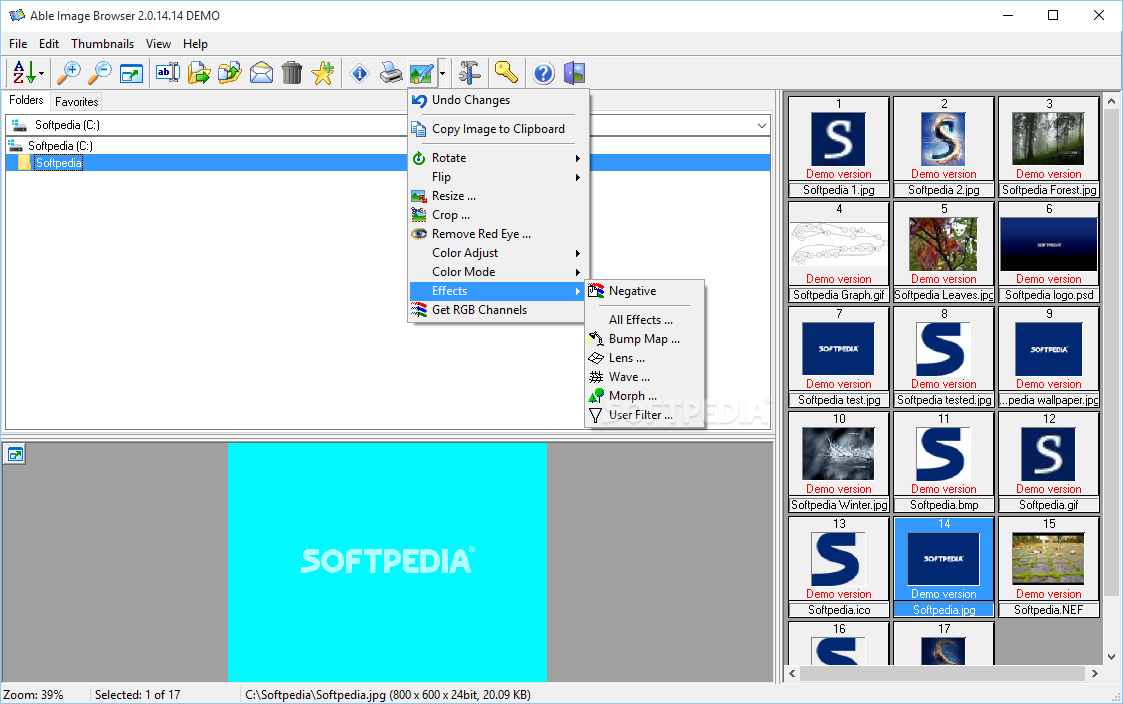Image resolution: width=1123 pixels, height=704 pixels.
Task: Expand the Effects submenu entry
Action: click(x=498, y=291)
